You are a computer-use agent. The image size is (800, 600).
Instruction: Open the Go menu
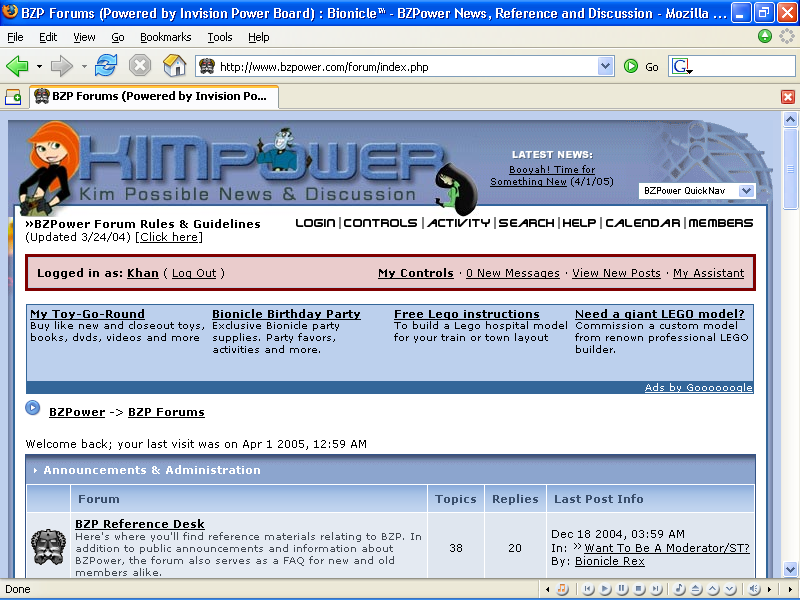pyautogui.click(x=118, y=37)
